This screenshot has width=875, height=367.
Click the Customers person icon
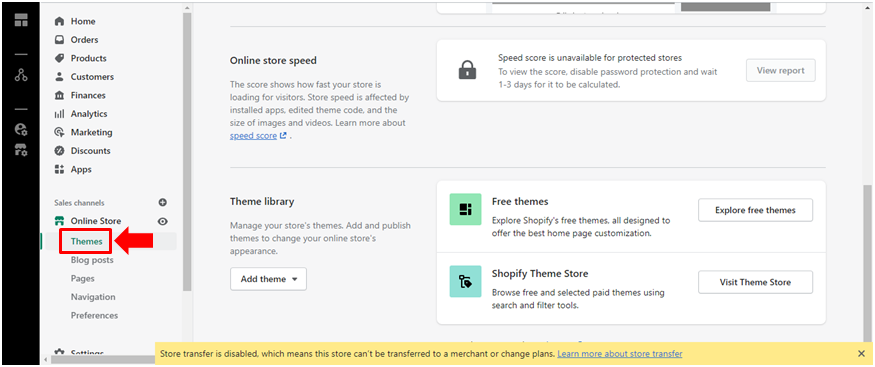tap(59, 76)
